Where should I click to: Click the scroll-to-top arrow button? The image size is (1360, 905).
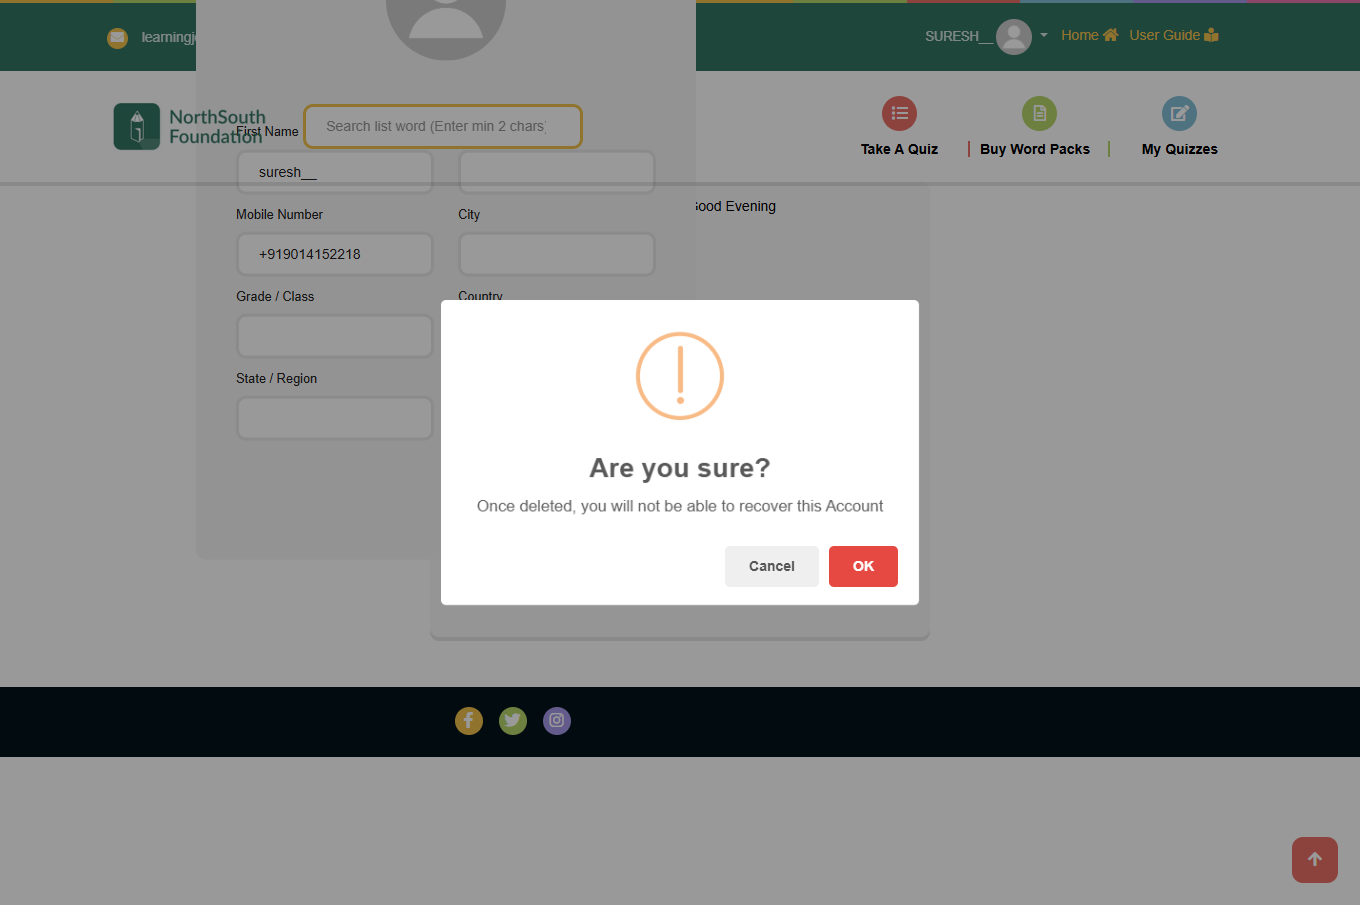(1314, 860)
